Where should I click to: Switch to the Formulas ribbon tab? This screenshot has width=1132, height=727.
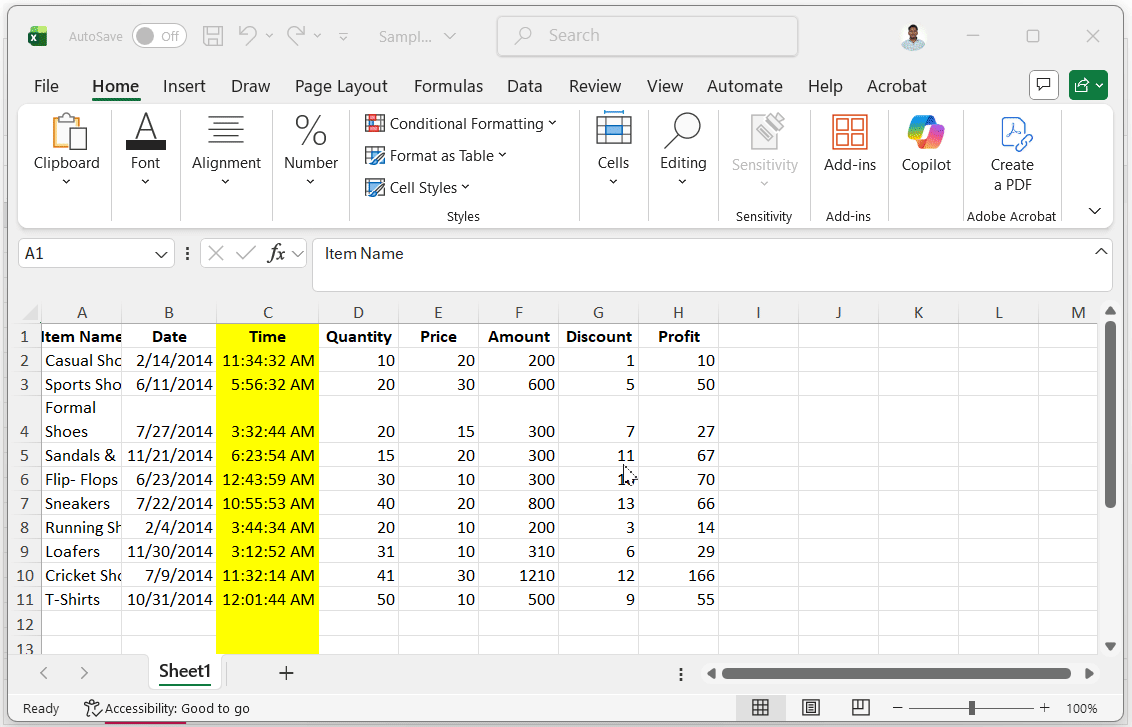[448, 86]
